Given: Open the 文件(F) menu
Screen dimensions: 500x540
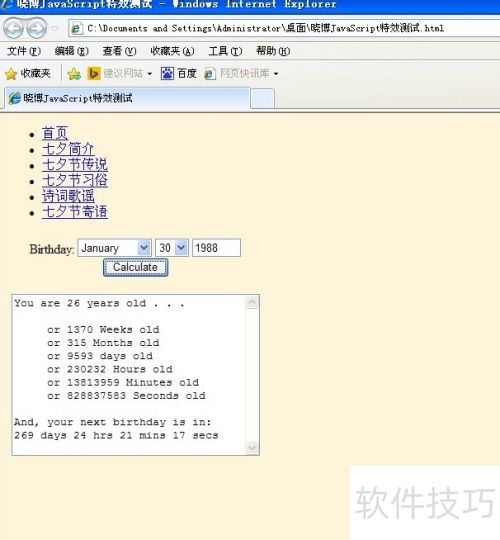Looking at the screenshot, I should pyautogui.click(x=24, y=51).
